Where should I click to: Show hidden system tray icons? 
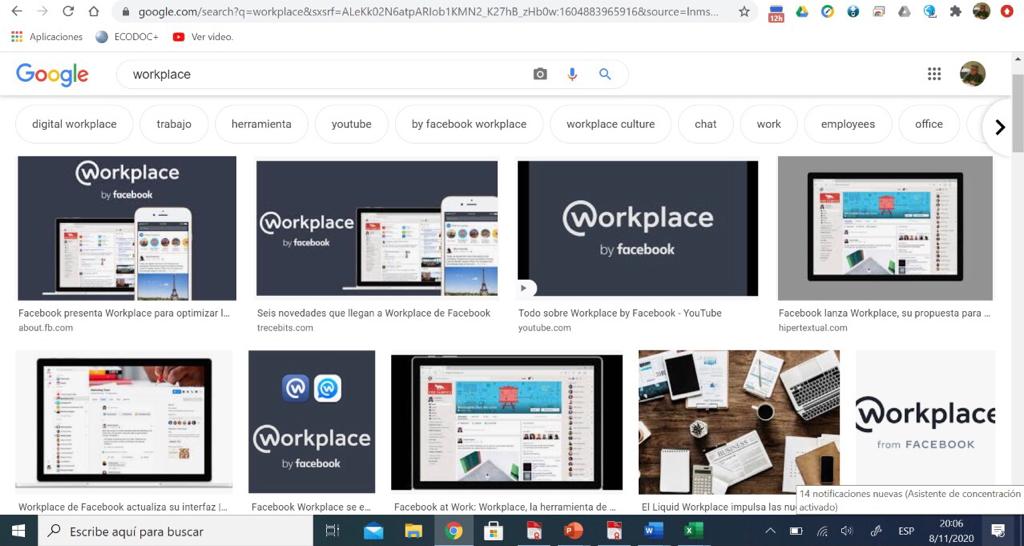pos(771,531)
